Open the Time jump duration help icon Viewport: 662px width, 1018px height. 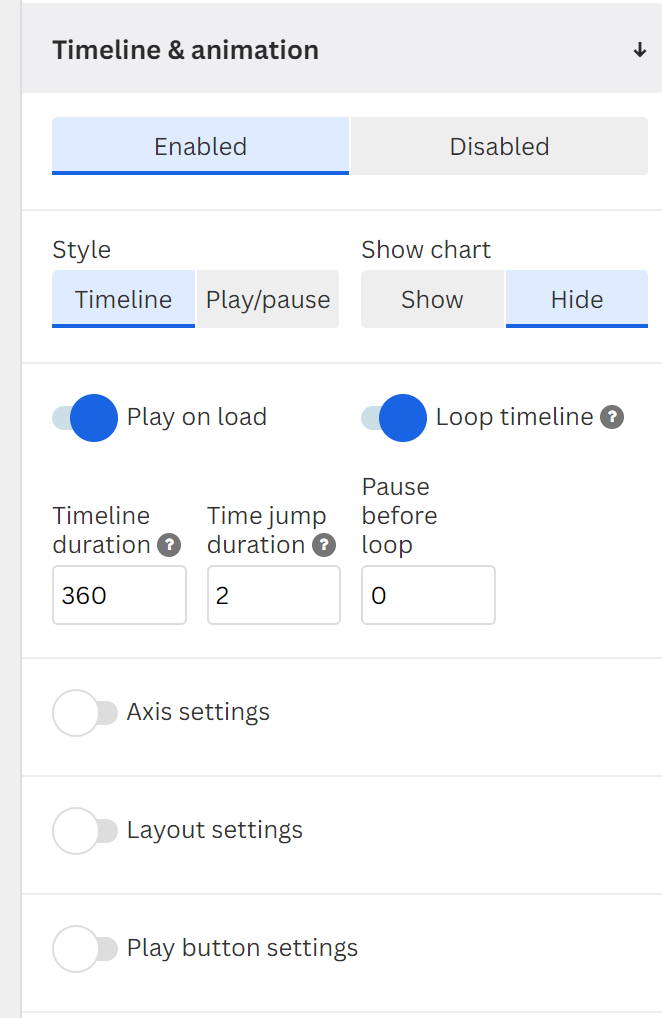click(x=324, y=545)
